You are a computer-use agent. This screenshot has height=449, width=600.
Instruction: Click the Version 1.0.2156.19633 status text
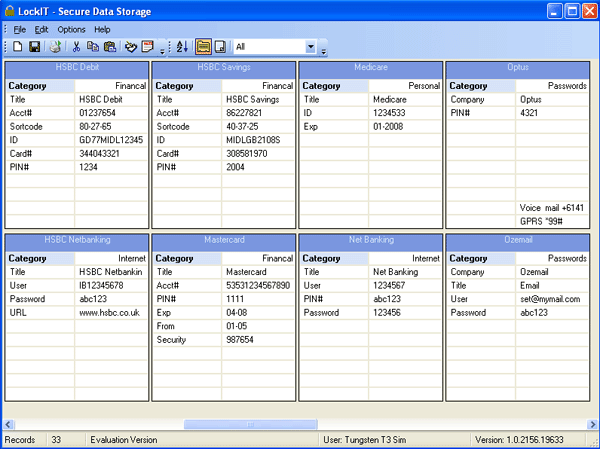tap(519, 440)
